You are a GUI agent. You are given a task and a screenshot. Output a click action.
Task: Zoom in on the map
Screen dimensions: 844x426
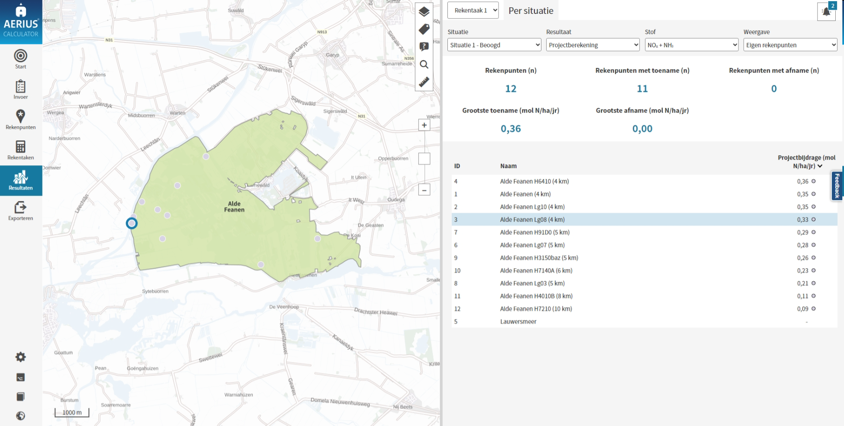pos(424,125)
